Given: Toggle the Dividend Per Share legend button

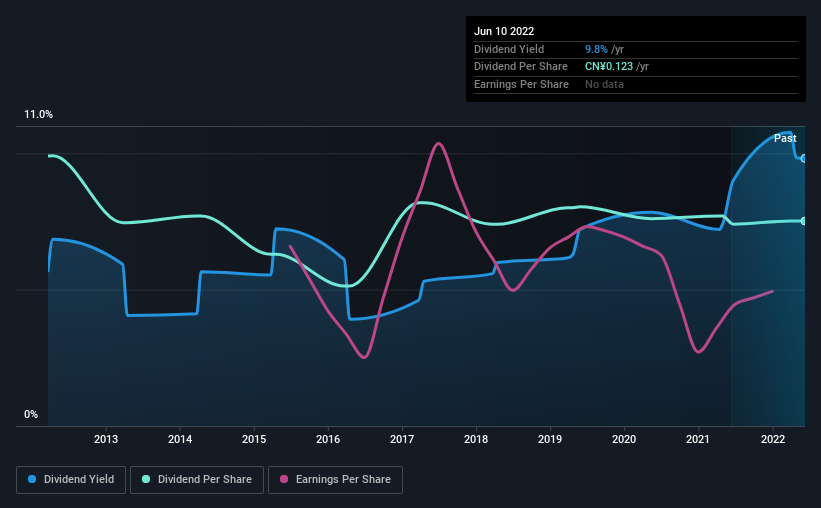Looking at the screenshot, I should (x=197, y=480).
